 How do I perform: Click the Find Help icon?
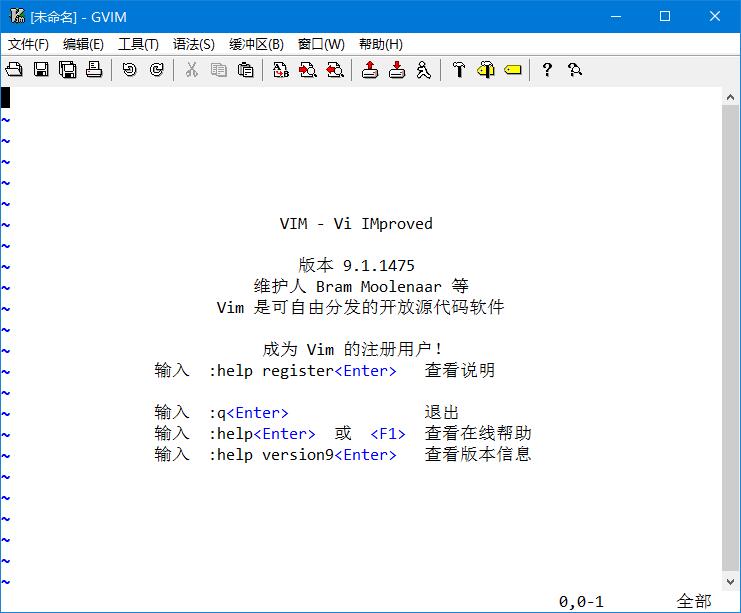pos(575,70)
